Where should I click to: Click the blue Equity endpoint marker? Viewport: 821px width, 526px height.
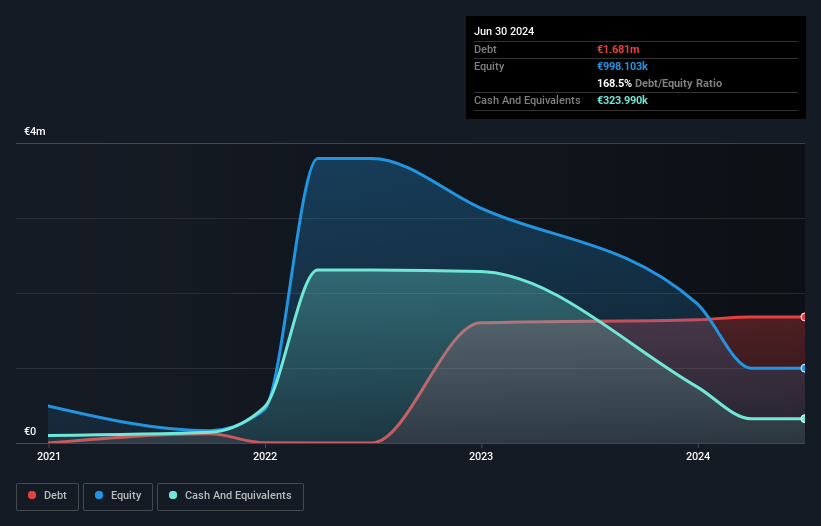tap(804, 368)
